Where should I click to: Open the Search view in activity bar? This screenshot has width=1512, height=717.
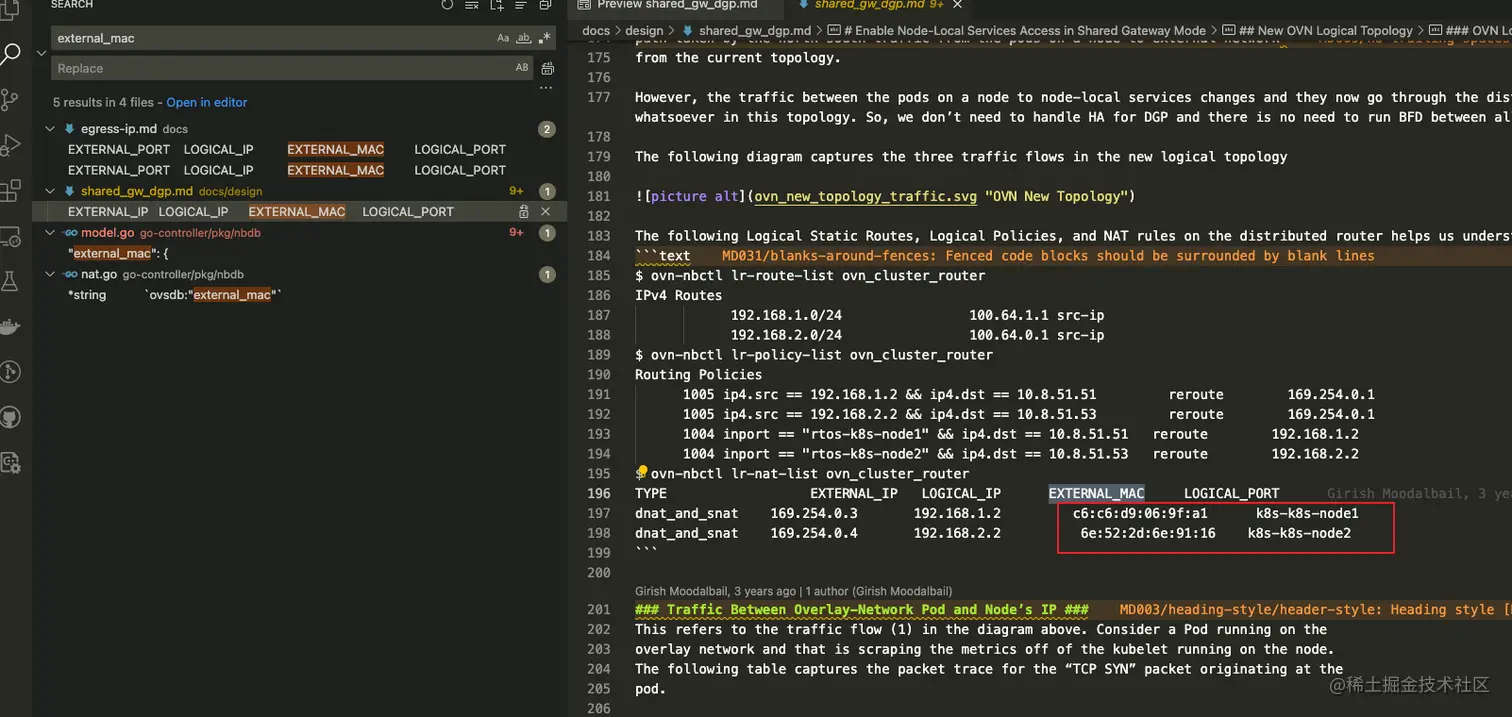tap(10, 54)
